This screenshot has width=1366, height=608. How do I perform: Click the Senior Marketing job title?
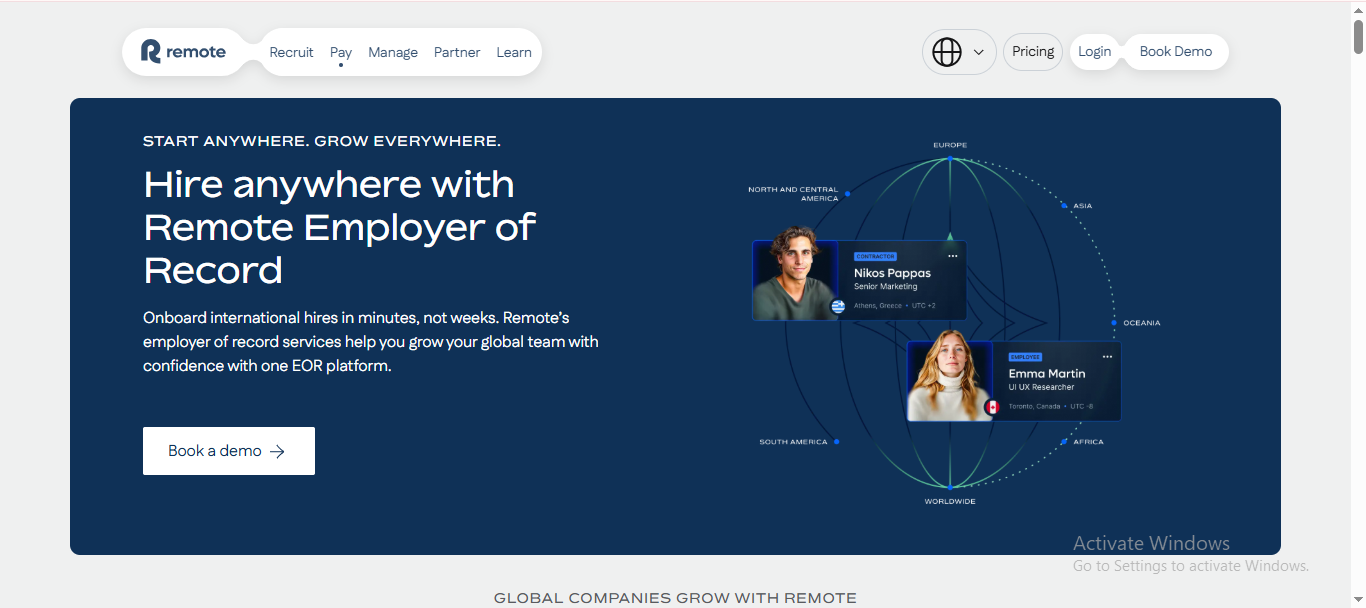[x=886, y=287]
